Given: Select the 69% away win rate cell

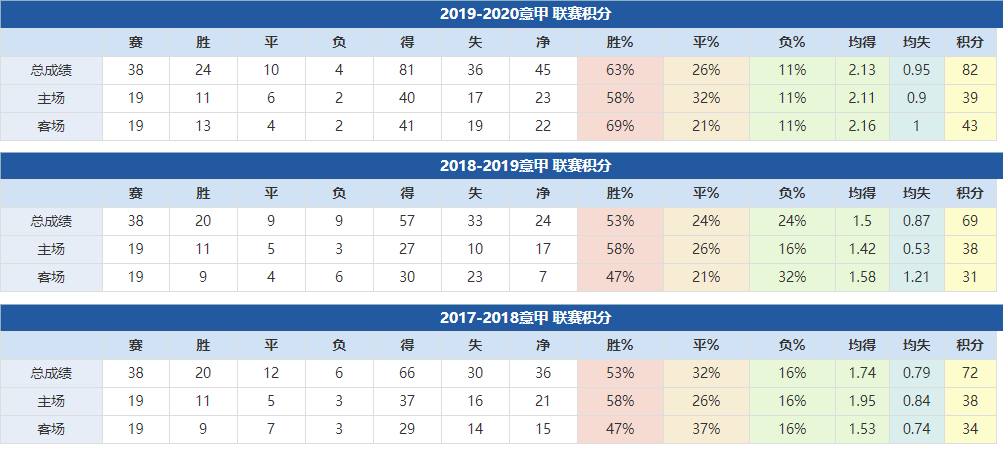Looking at the screenshot, I should point(620,126).
